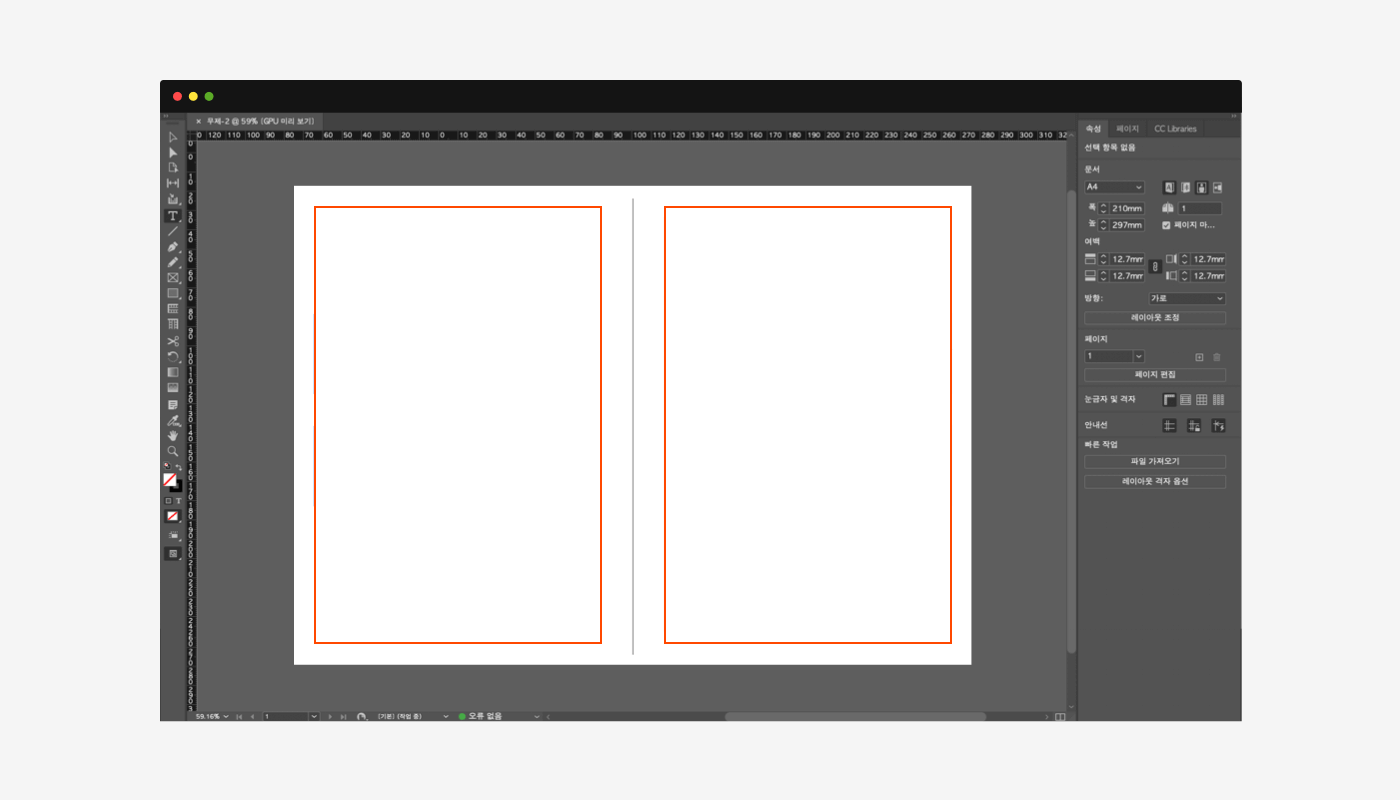The width and height of the screenshot is (1400, 800).
Task: Select the Note tool
Action: pos(173,405)
